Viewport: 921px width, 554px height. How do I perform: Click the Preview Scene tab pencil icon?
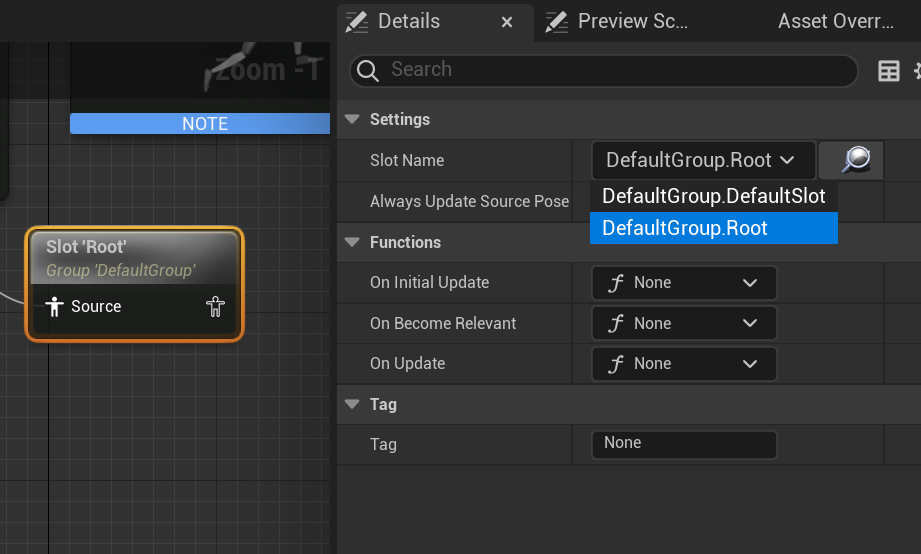click(557, 21)
